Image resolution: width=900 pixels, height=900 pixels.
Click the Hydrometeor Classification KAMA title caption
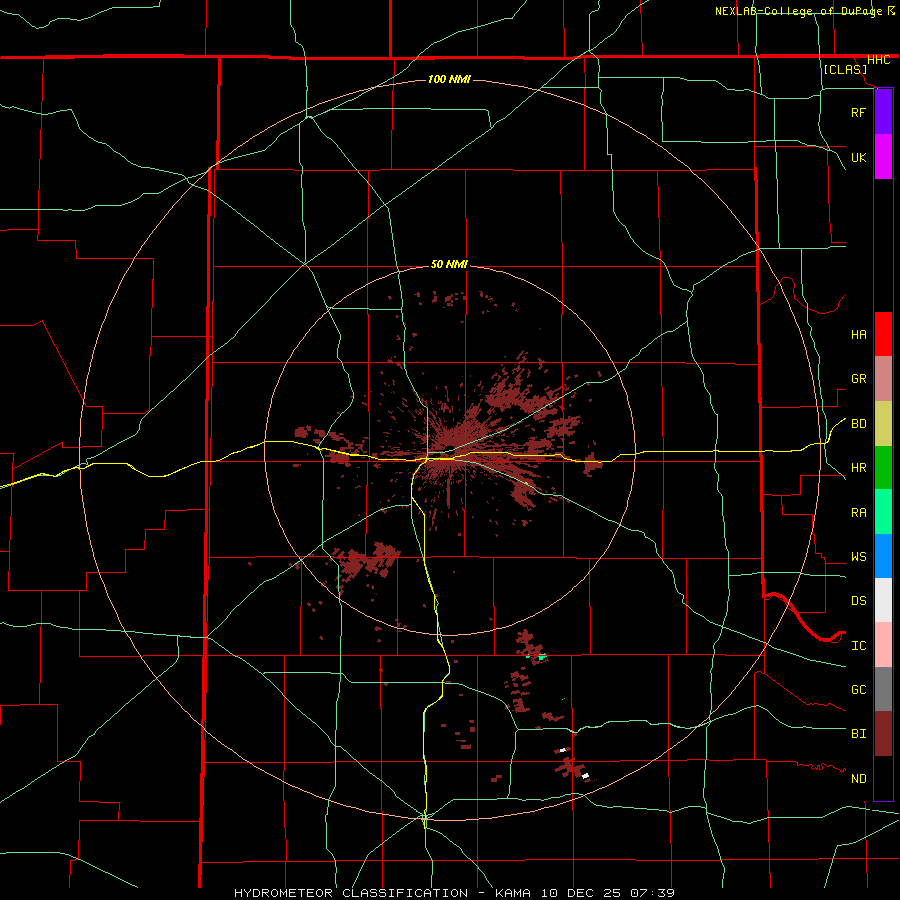tap(454, 893)
